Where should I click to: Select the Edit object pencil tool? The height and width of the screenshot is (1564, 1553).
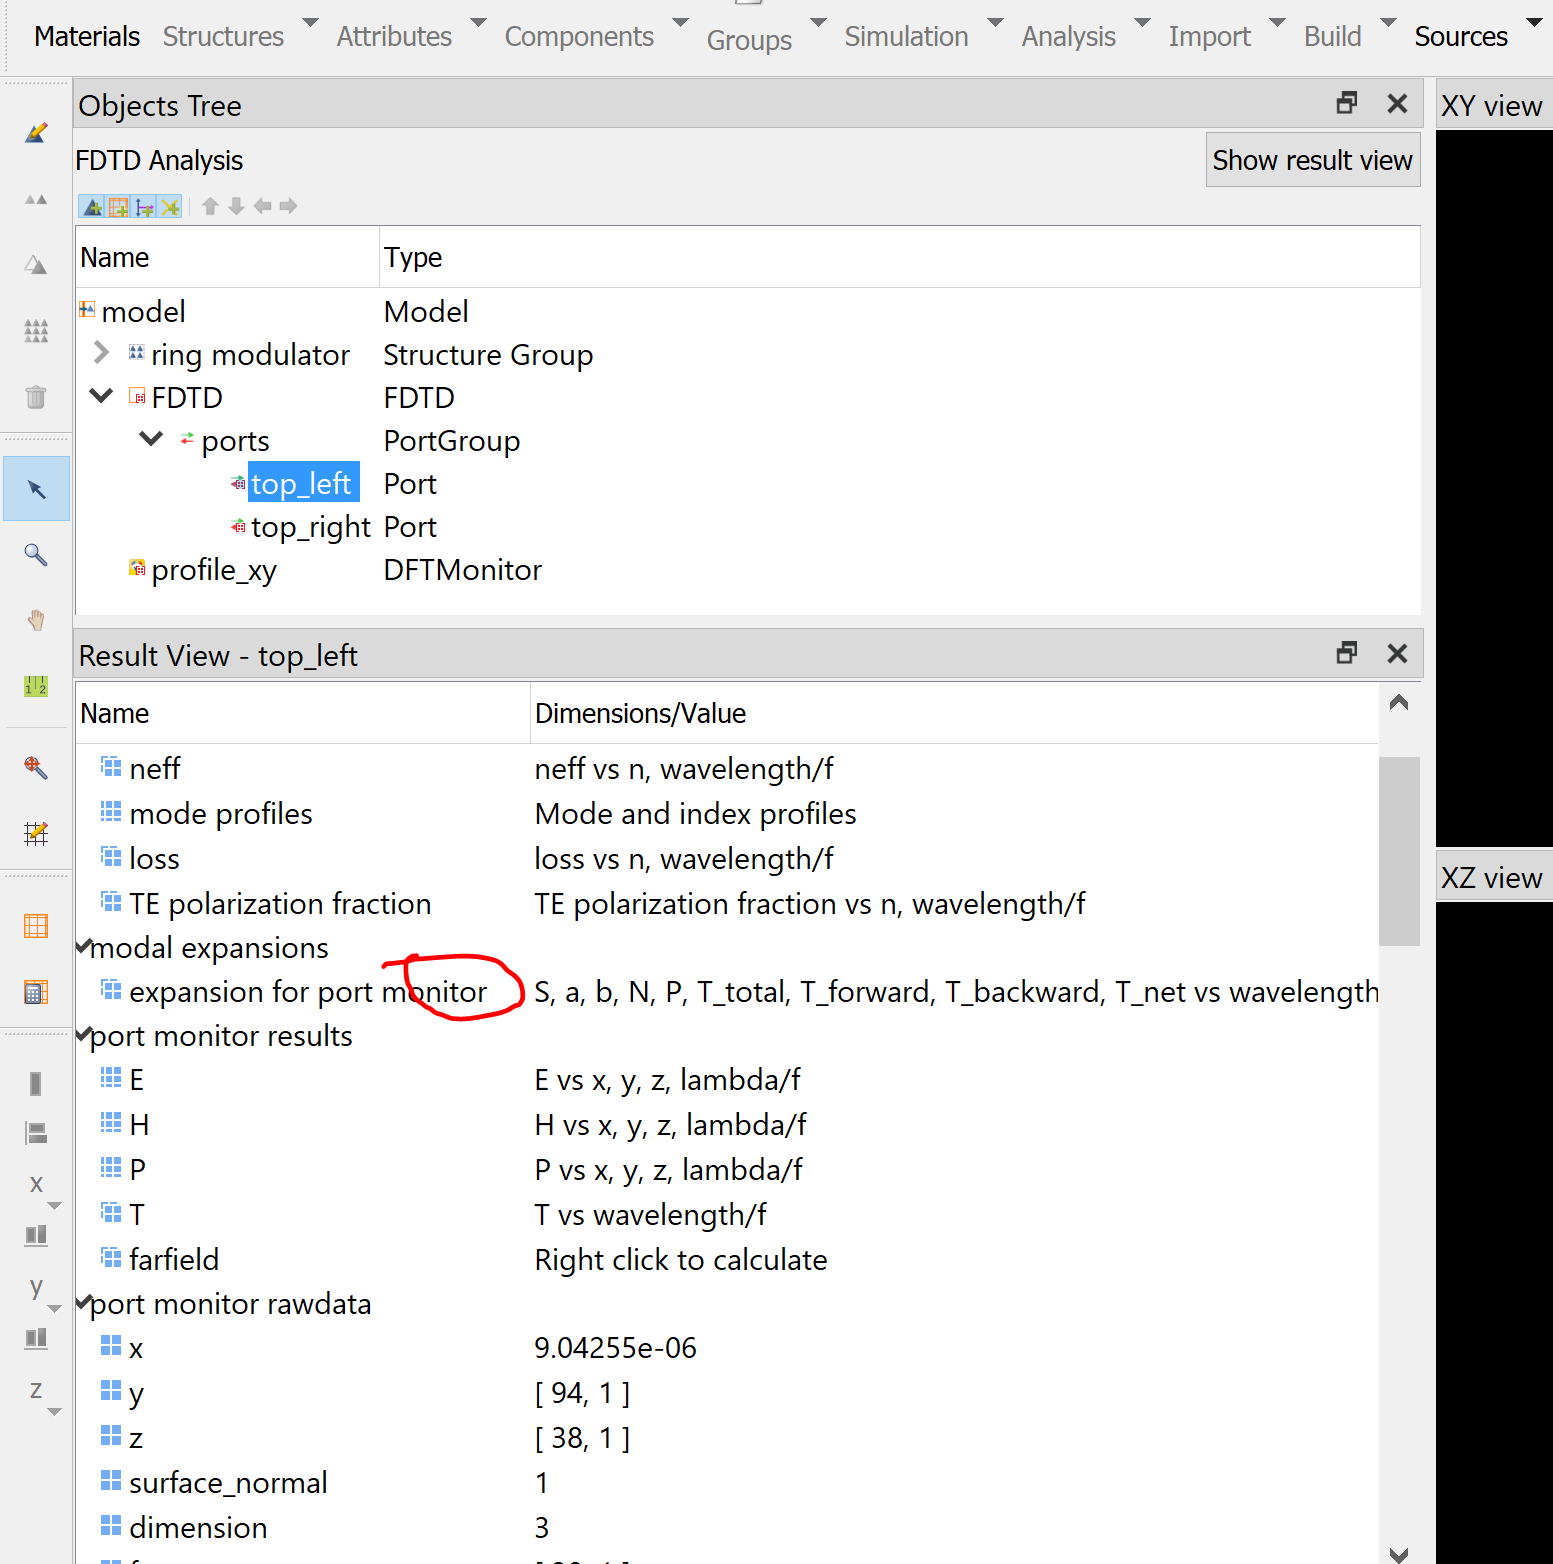[x=36, y=132]
